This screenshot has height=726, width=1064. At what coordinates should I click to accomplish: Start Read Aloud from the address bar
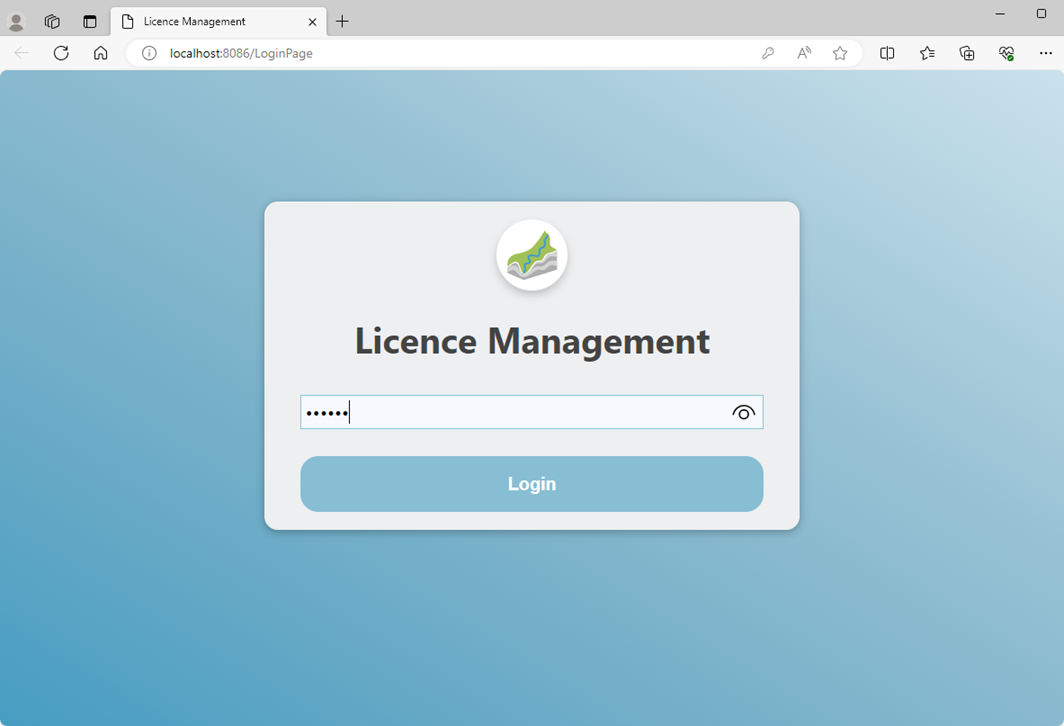804,53
